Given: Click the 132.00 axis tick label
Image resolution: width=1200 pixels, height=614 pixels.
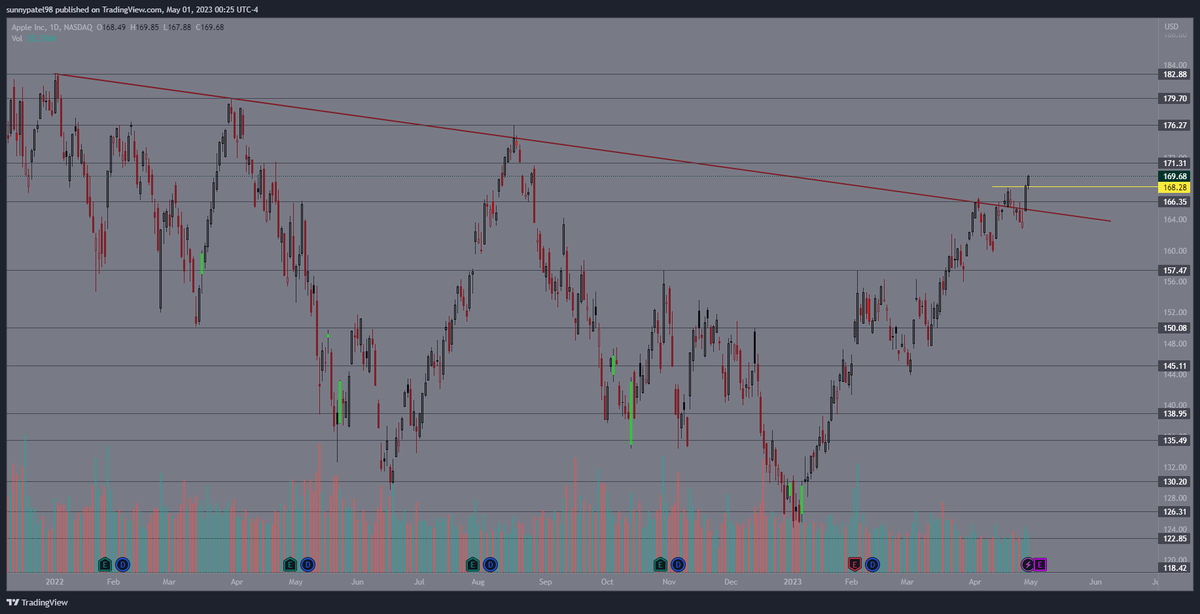Looking at the screenshot, I should coord(1174,467).
